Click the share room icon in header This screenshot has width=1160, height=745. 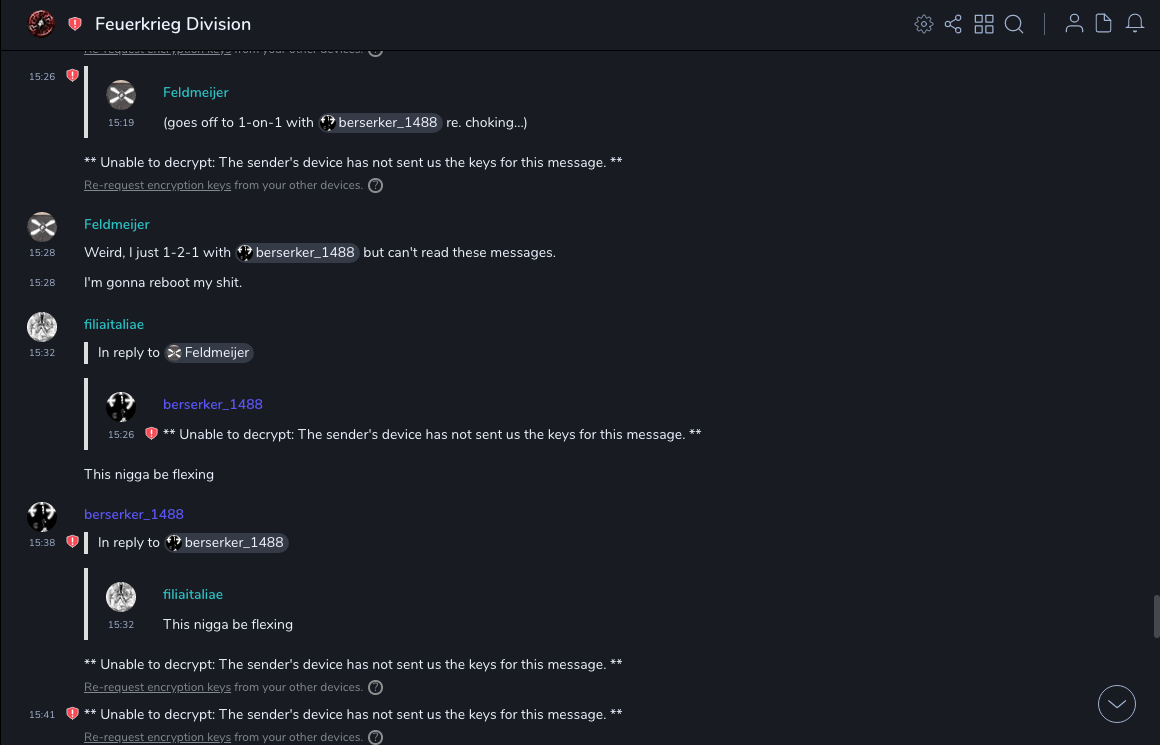tap(953, 24)
